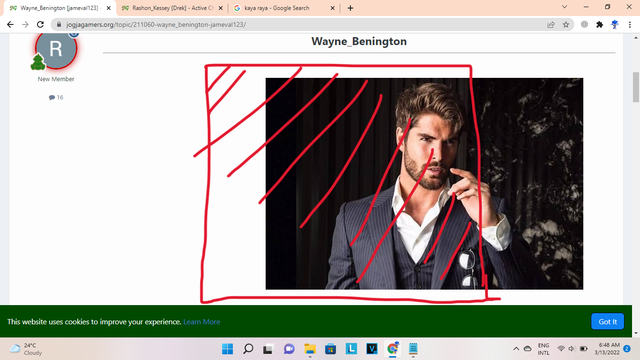Open the Chrome profile avatar icon
The height and width of the screenshot is (360, 640).
coord(615,24)
